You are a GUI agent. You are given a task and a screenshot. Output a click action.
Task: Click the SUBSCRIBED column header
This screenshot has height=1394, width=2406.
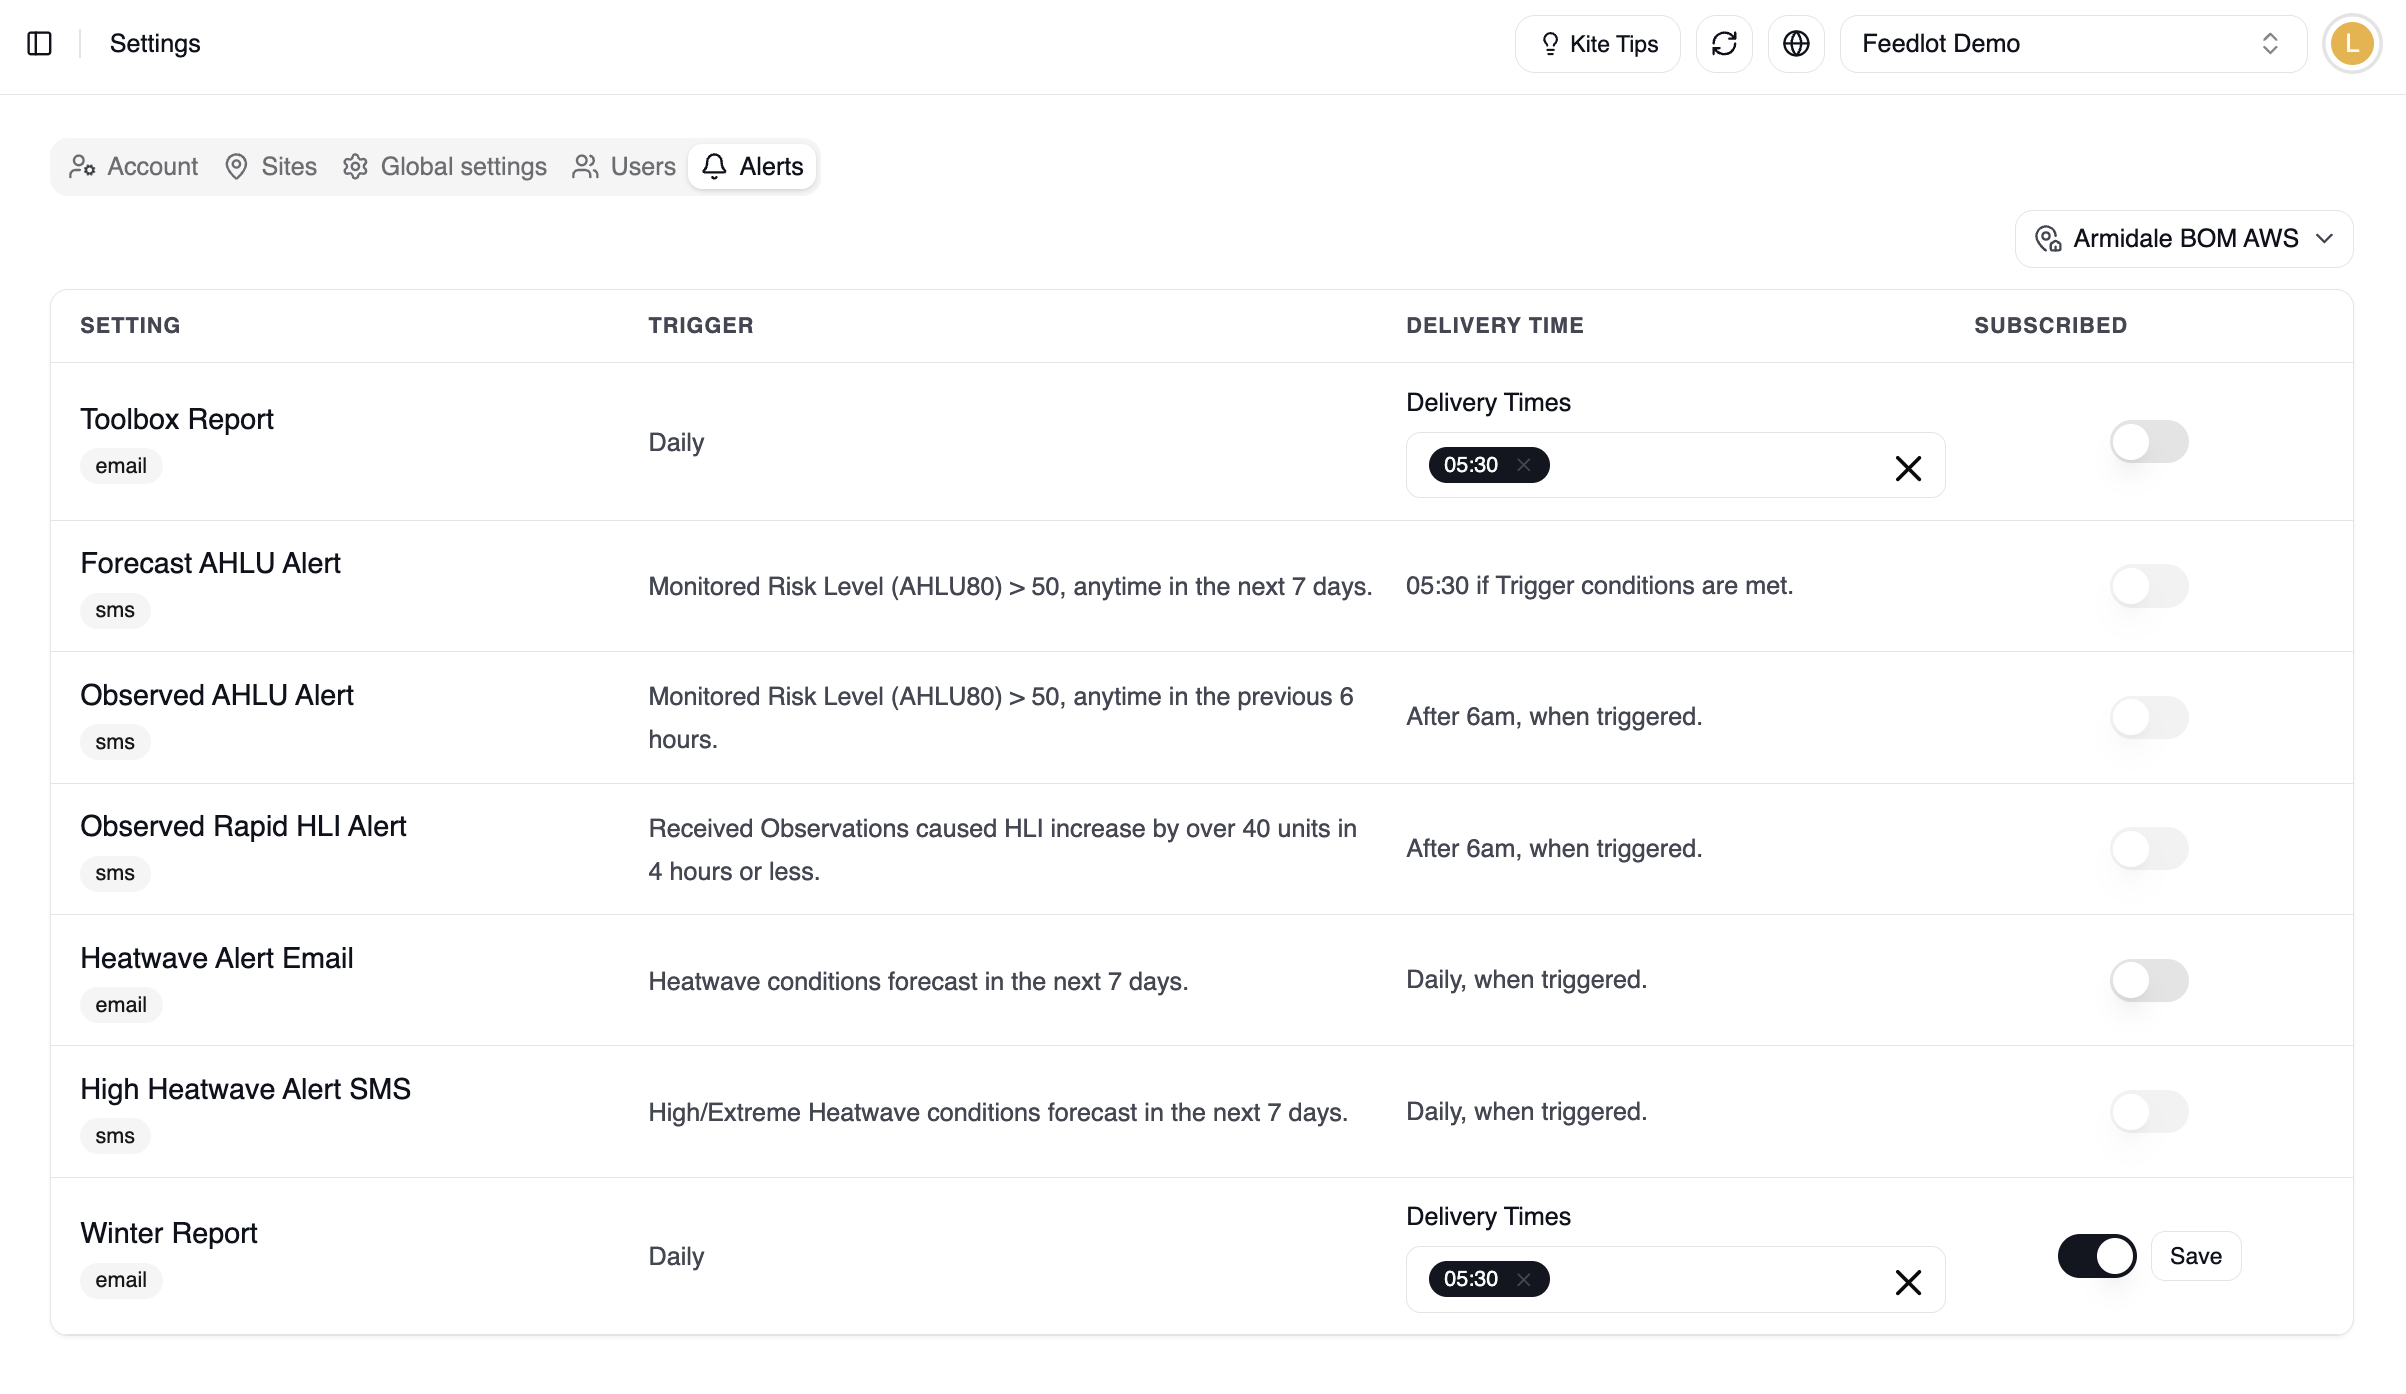click(x=2050, y=325)
